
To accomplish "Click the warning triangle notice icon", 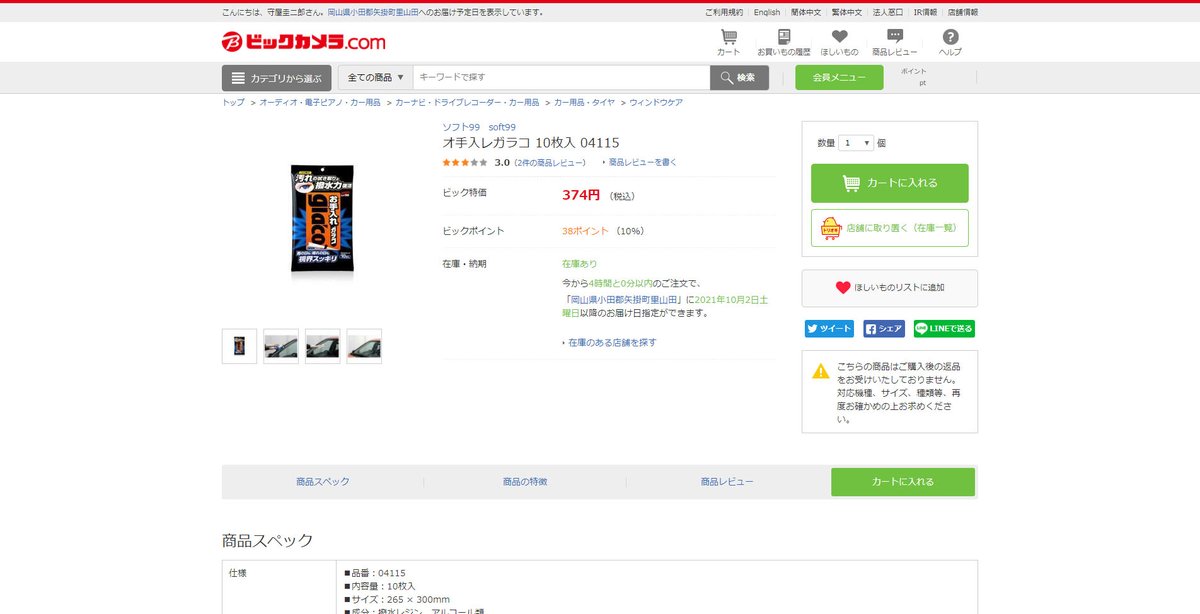I will pos(821,371).
